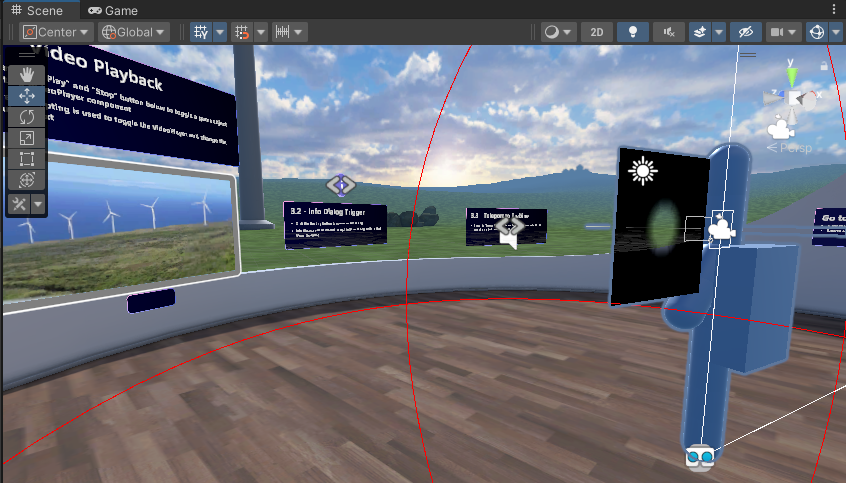The width and height of the screenshot is (846, 483).
Task: Expand custom editor tools dropdown arrow
Action: click(38, 204)
